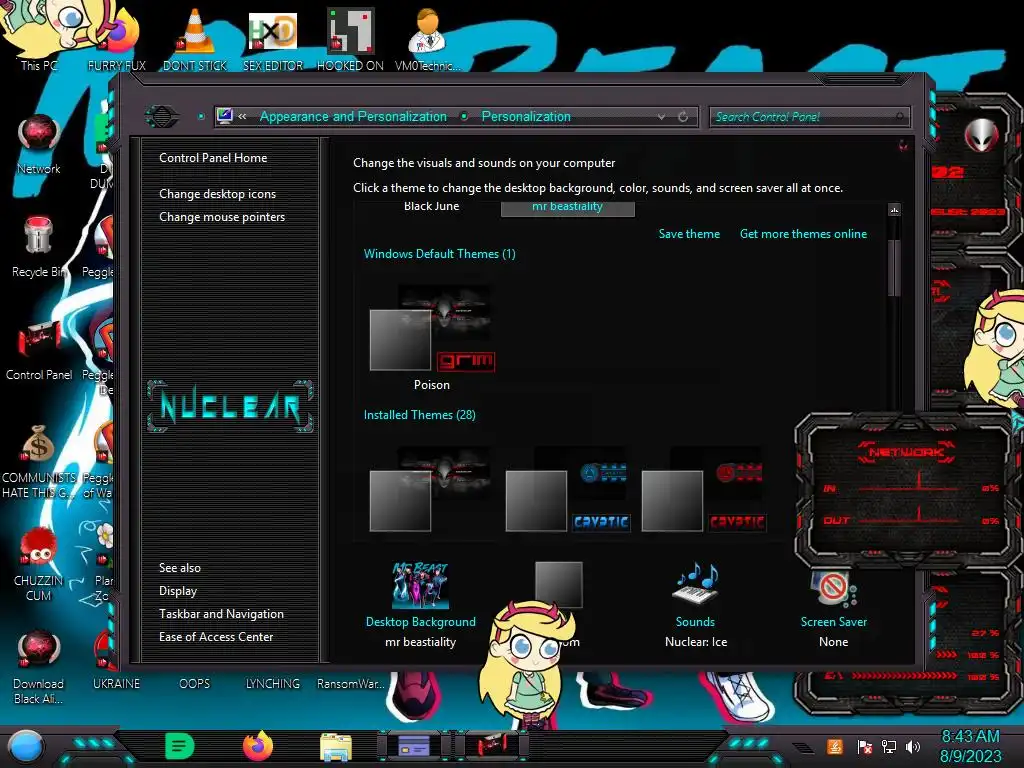Open the LYNCHING desktop shortcut
Screen dimensions: 1024x768
coord(273,683)
